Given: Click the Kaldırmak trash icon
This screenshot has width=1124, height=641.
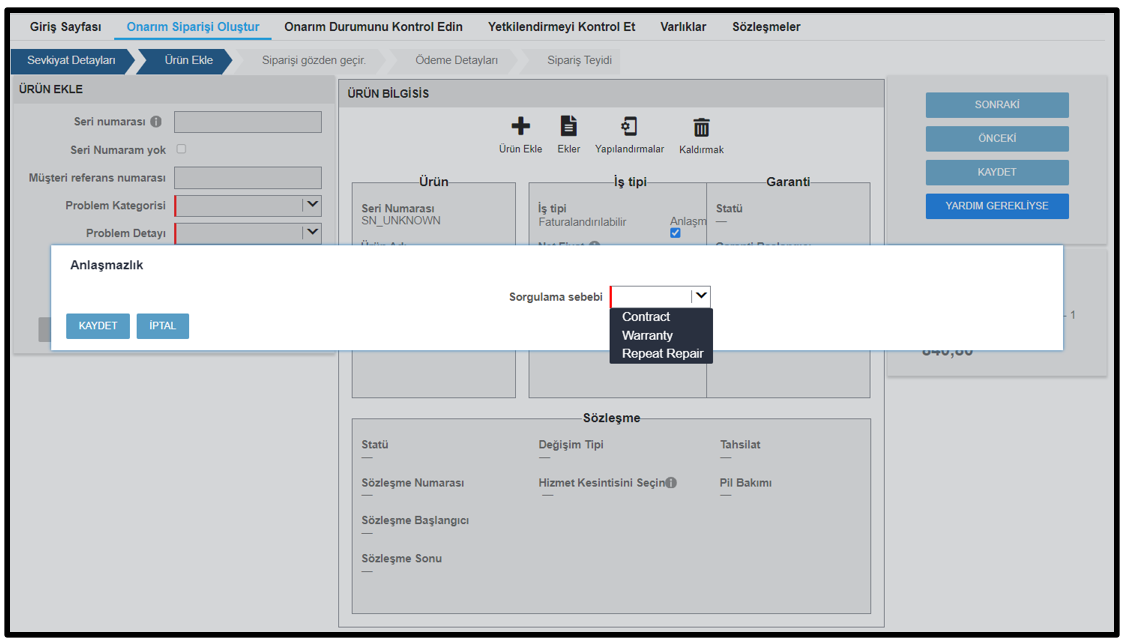Looking at the screenshot, I should (x=701, y=128).
